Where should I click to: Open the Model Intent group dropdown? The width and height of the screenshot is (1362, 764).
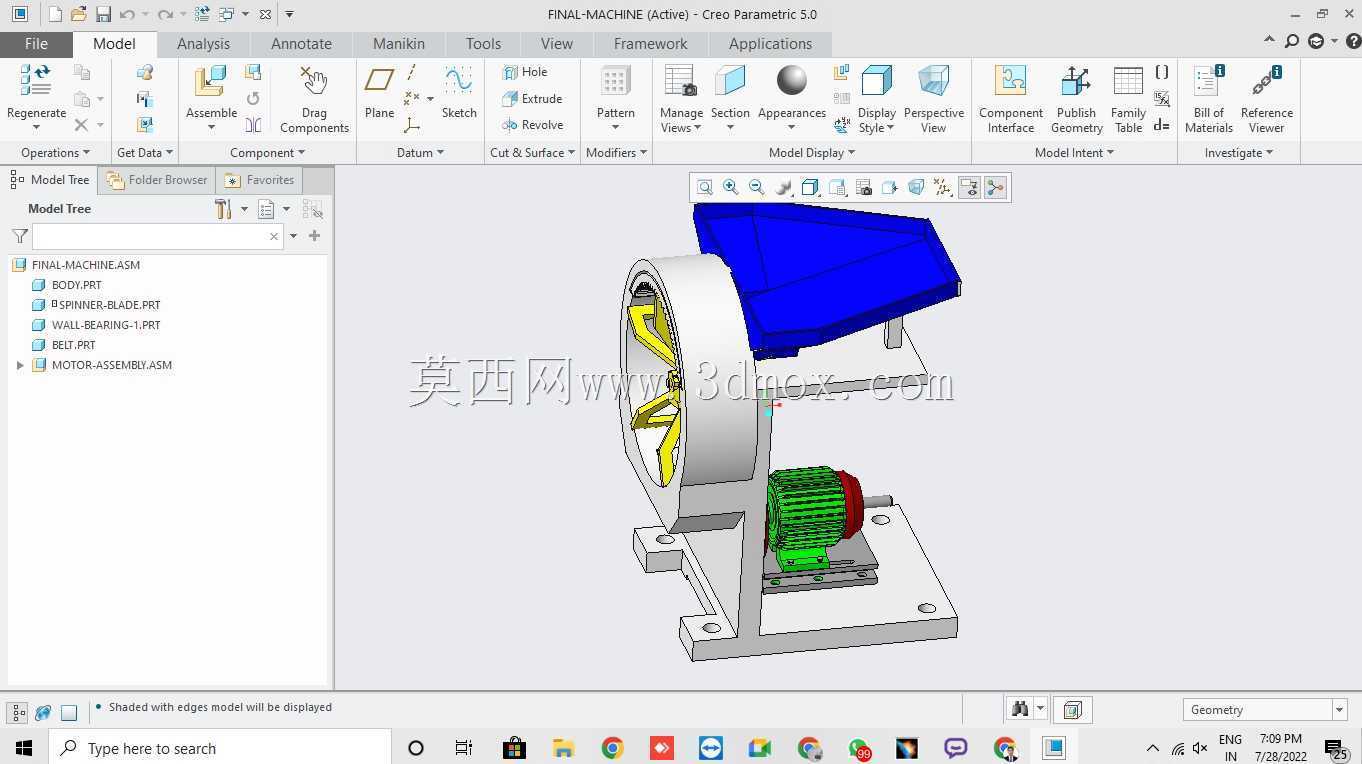1074,153
